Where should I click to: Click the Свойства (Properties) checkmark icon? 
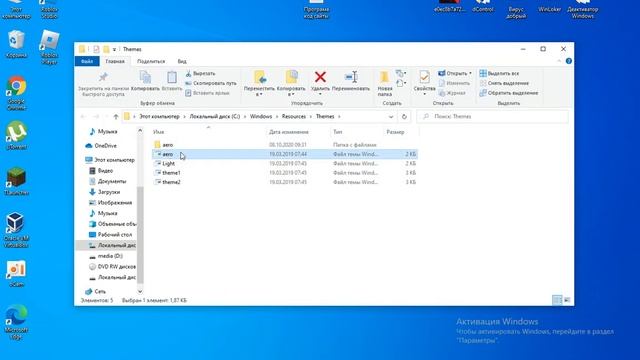coord(424,77)
